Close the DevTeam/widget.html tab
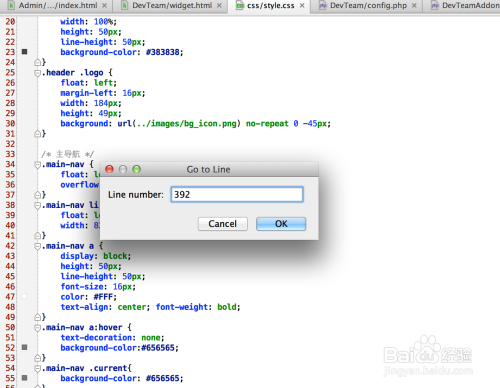Image resolution: width=500 pixels, height=388 pixels. click(x=219, y=6)
